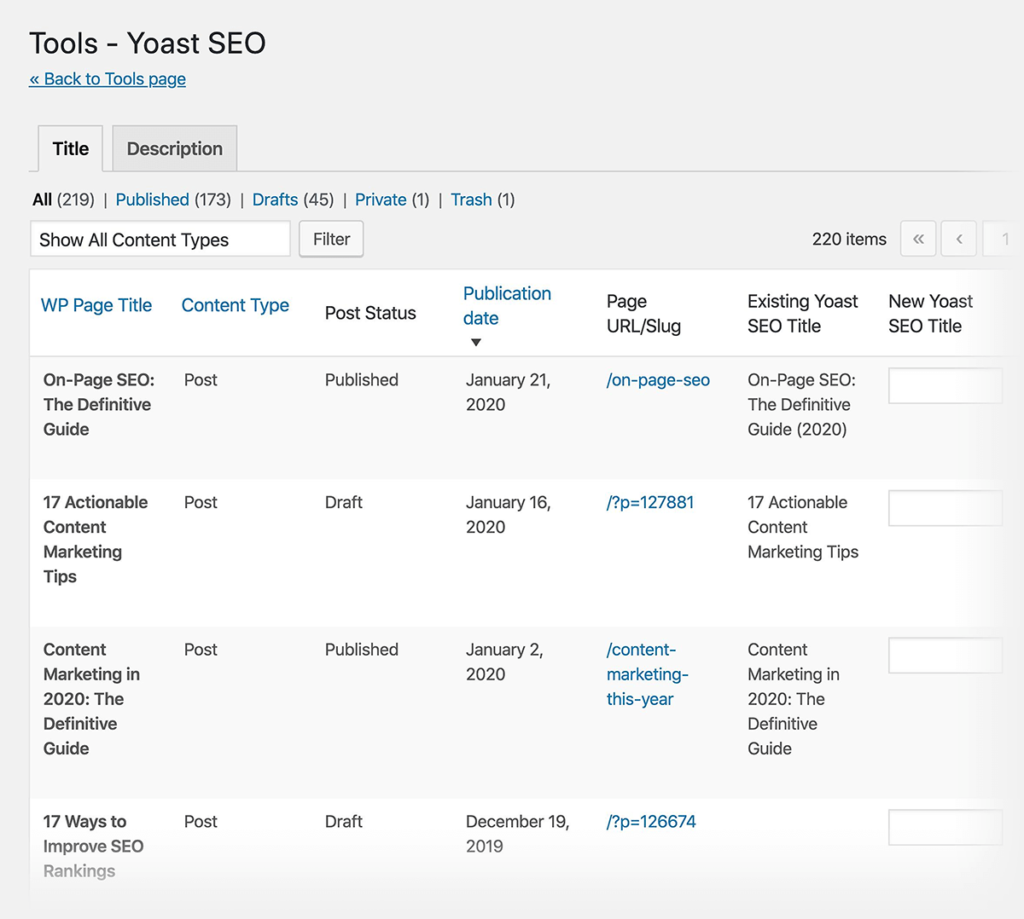Click '220 items' count text

pos(849,239)
